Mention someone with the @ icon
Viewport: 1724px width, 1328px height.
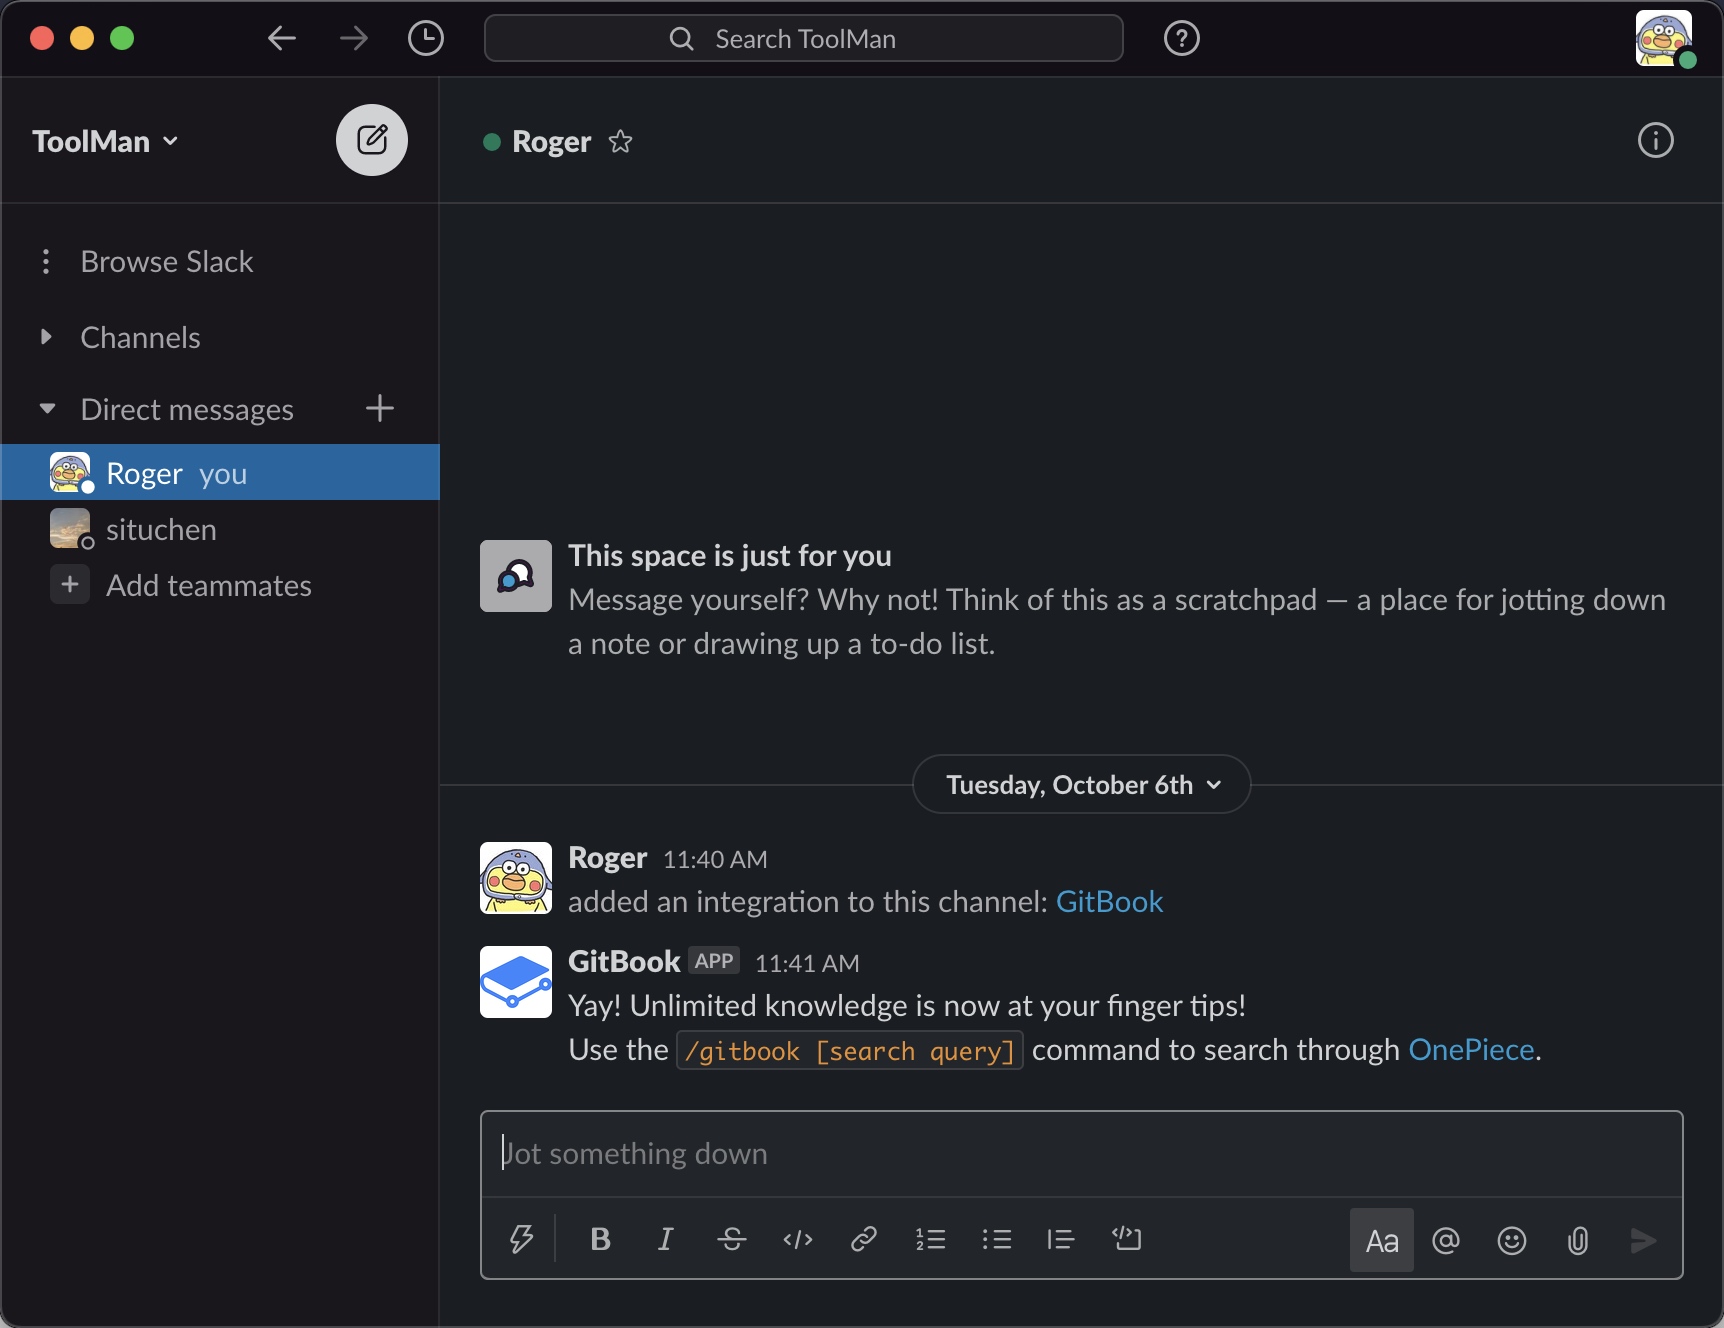point(1446,1241)
